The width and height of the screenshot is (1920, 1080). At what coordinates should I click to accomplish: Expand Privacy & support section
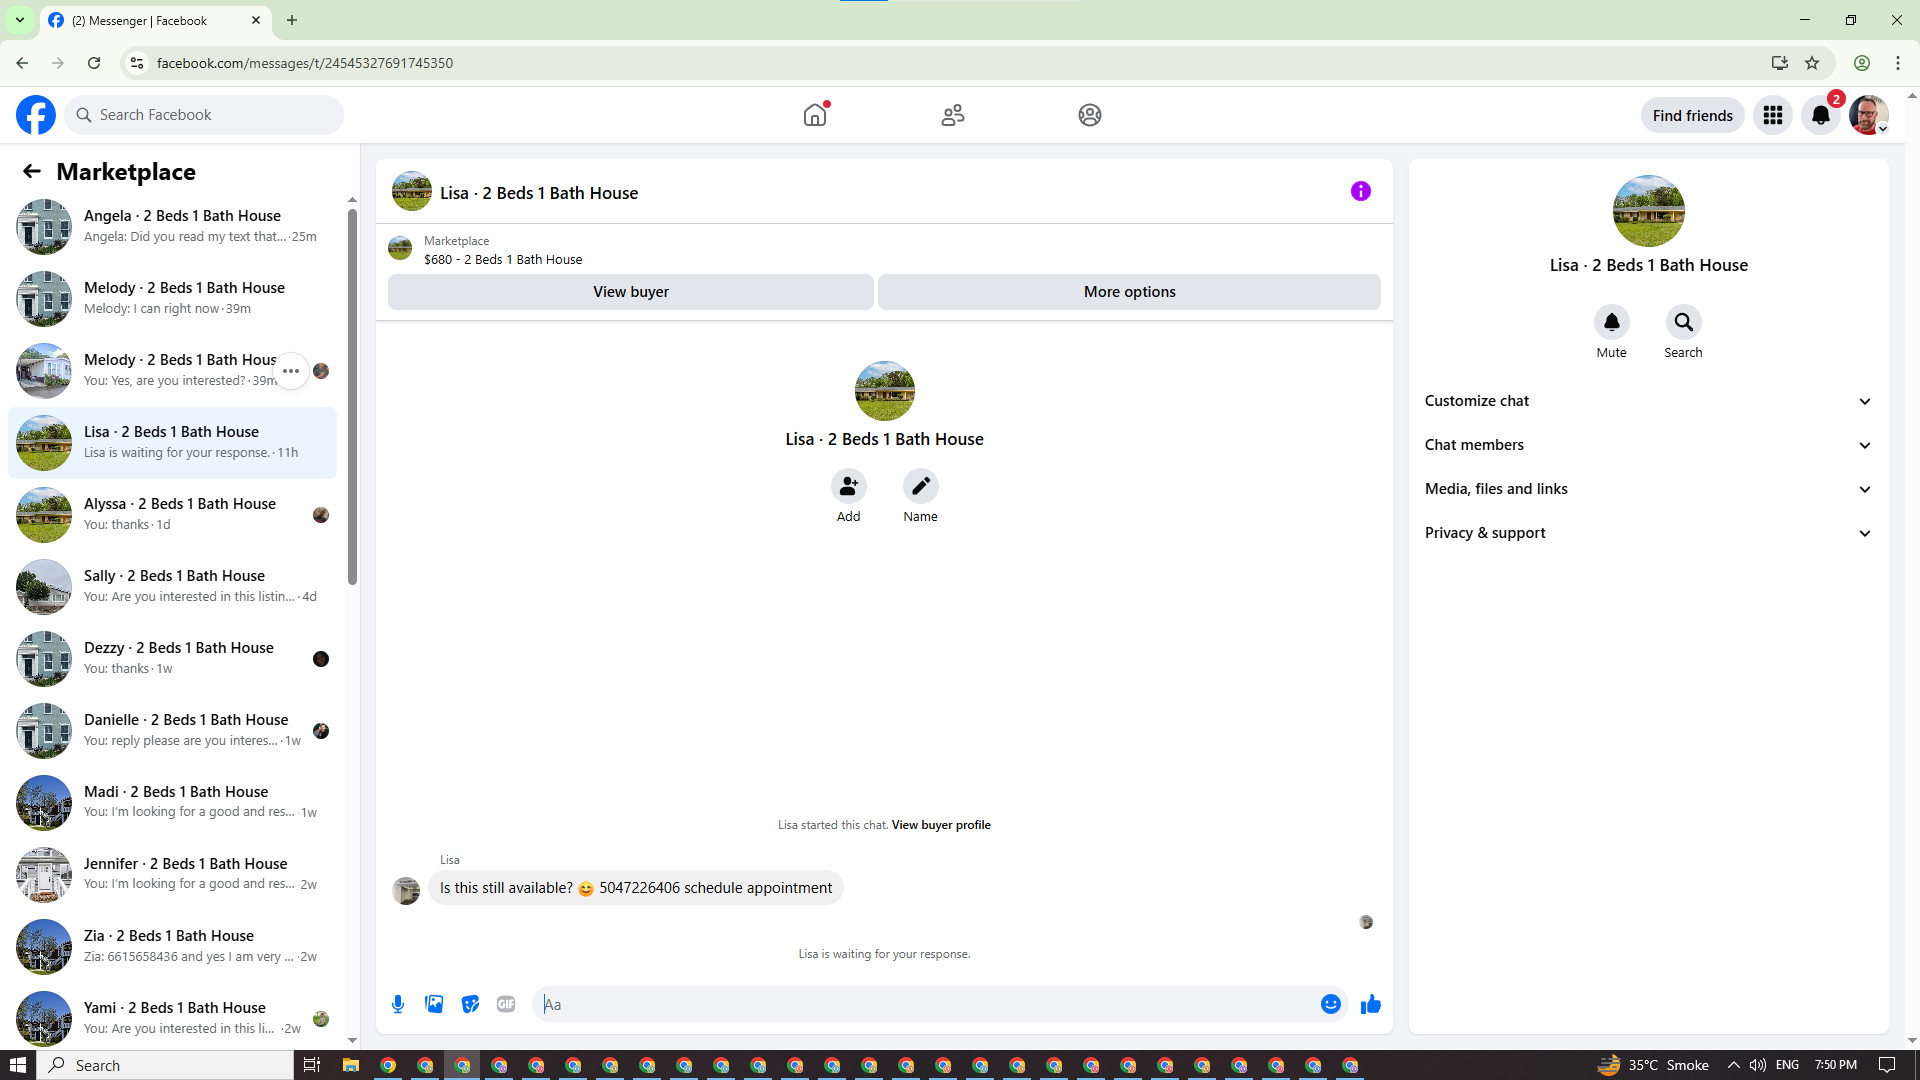tap(1648, 533)
